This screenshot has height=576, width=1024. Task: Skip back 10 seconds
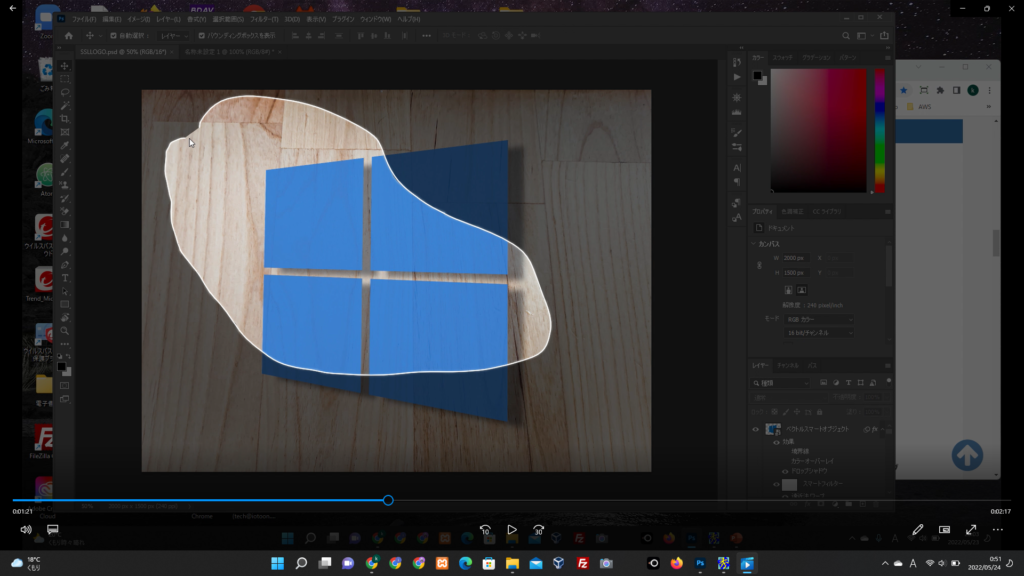click(x=485, y=530)
